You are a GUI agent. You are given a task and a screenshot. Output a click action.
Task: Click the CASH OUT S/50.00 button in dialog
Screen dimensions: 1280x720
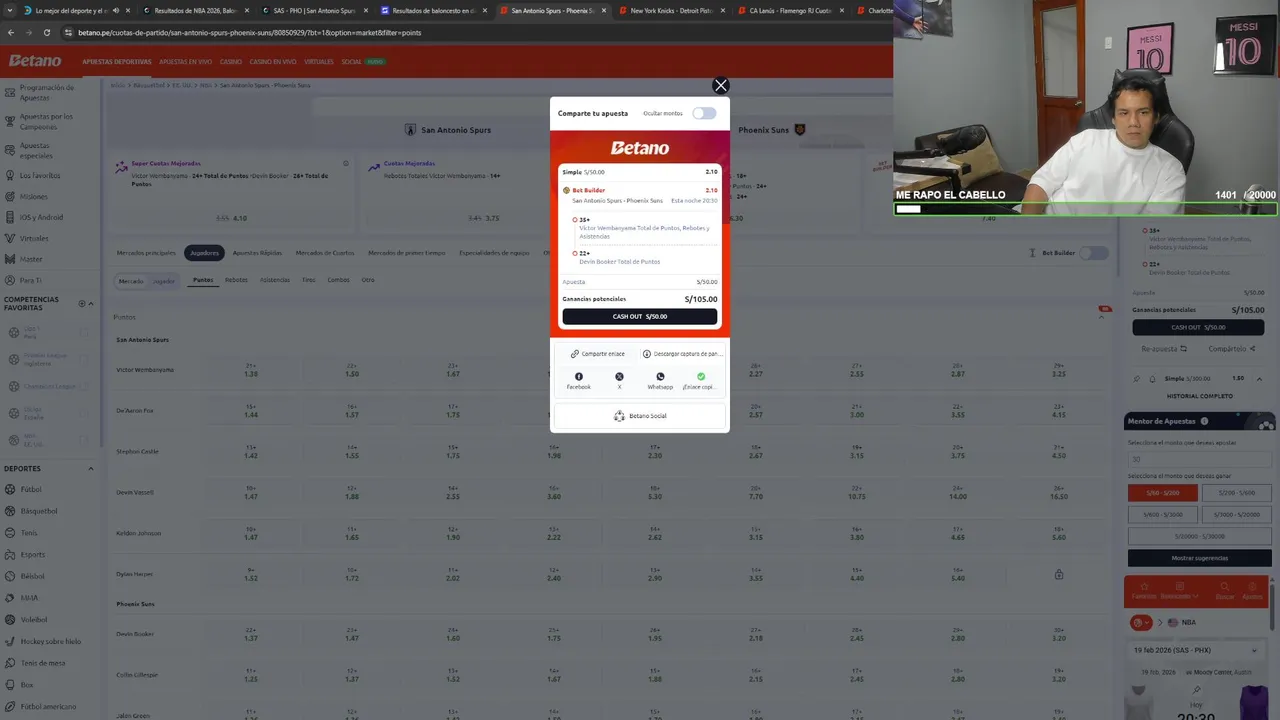coord(639,316)
